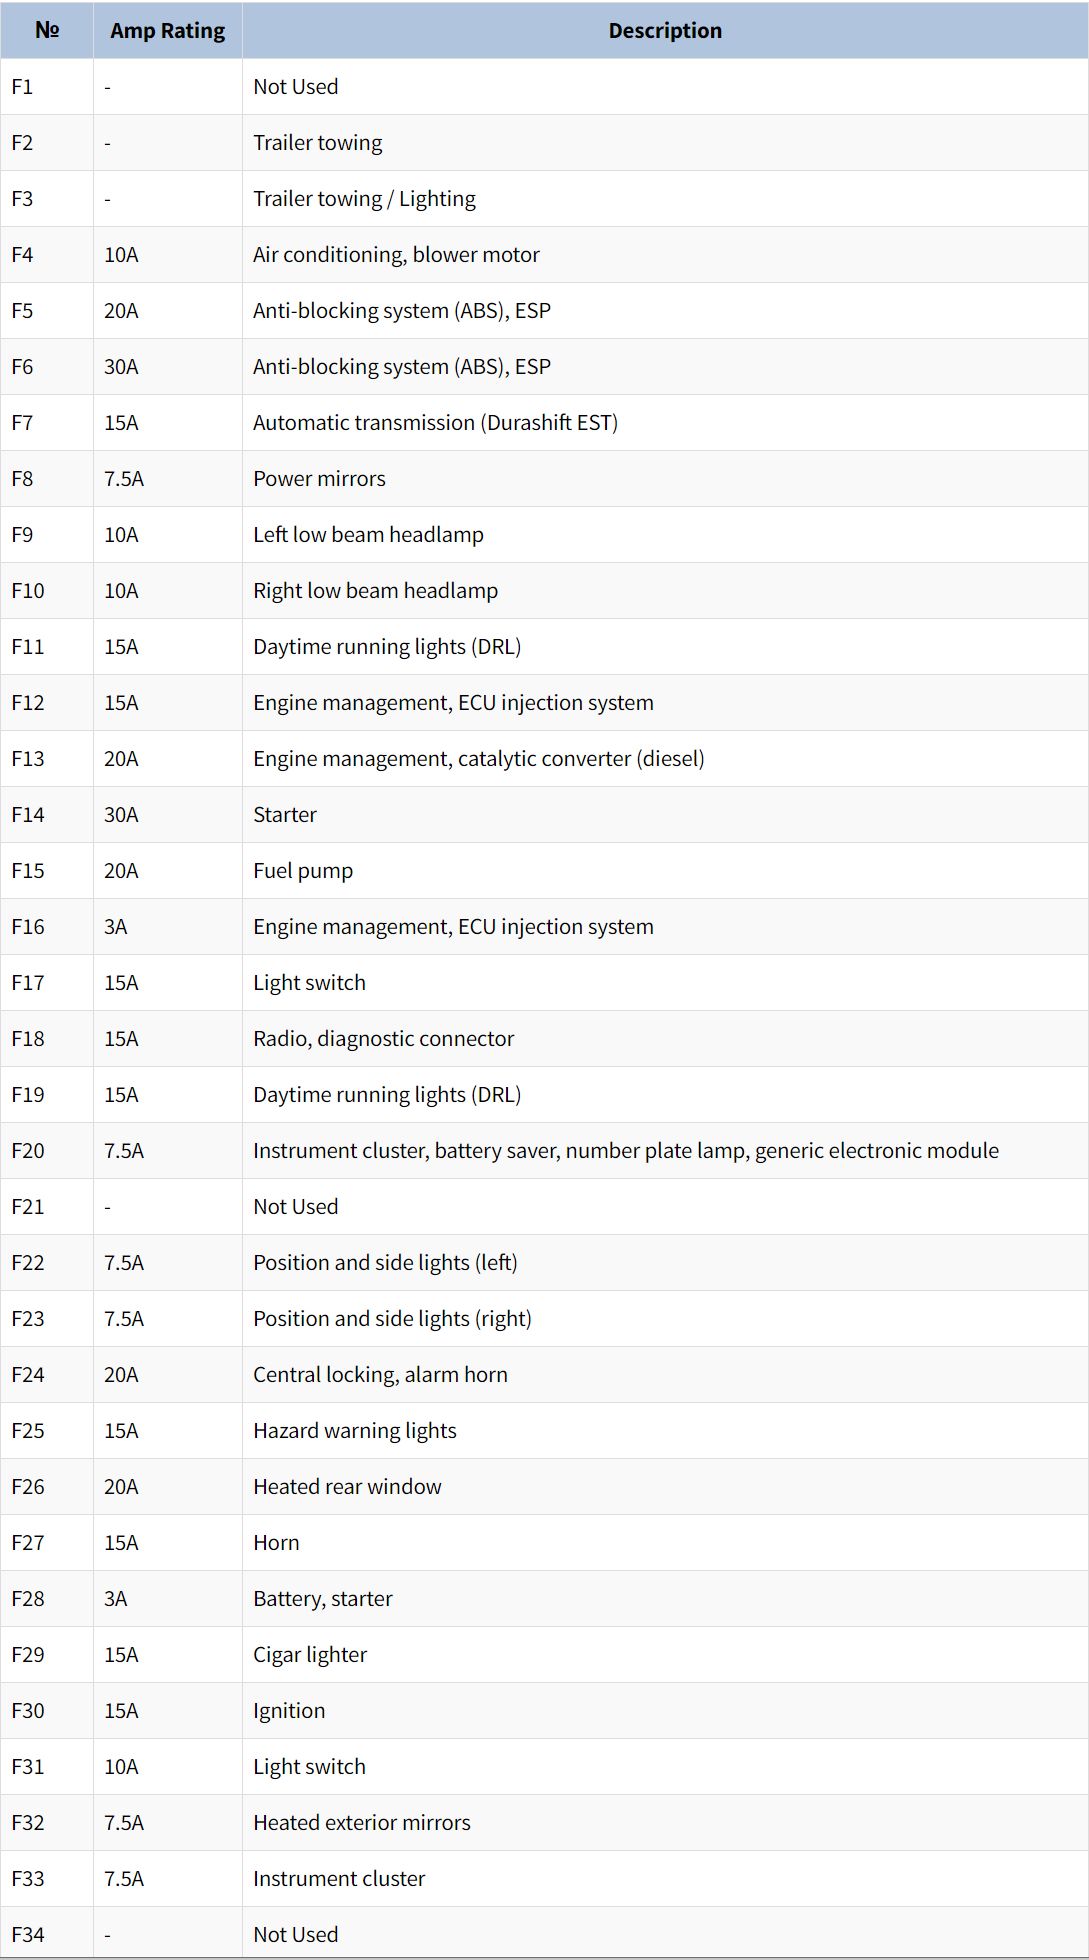Click the Power mirrors description
This screenshot has width=1089, height=1960.
pyautogui.click(x=319, y=479)
